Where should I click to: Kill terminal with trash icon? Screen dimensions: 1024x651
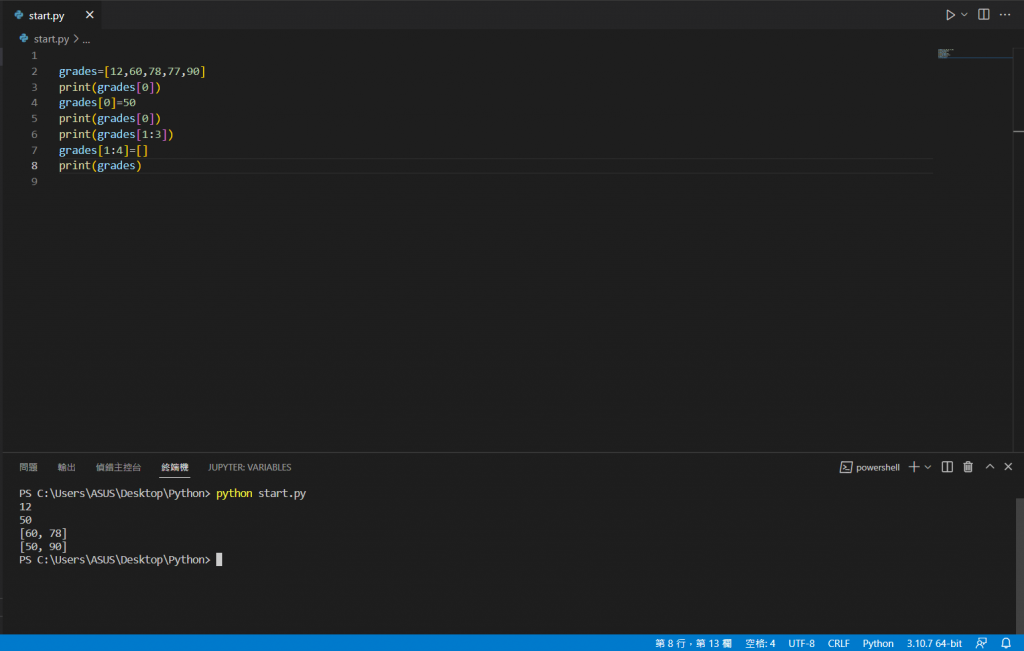[x=968, y=467]
